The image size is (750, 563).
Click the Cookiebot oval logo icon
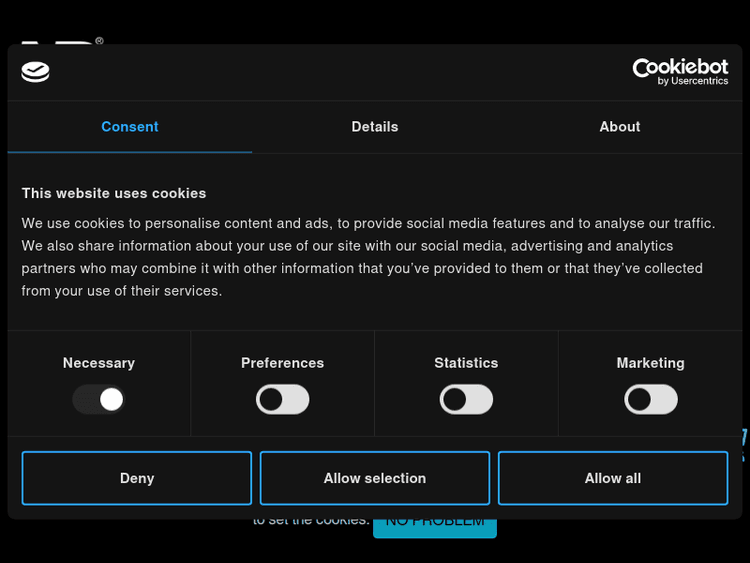(35, 72)
